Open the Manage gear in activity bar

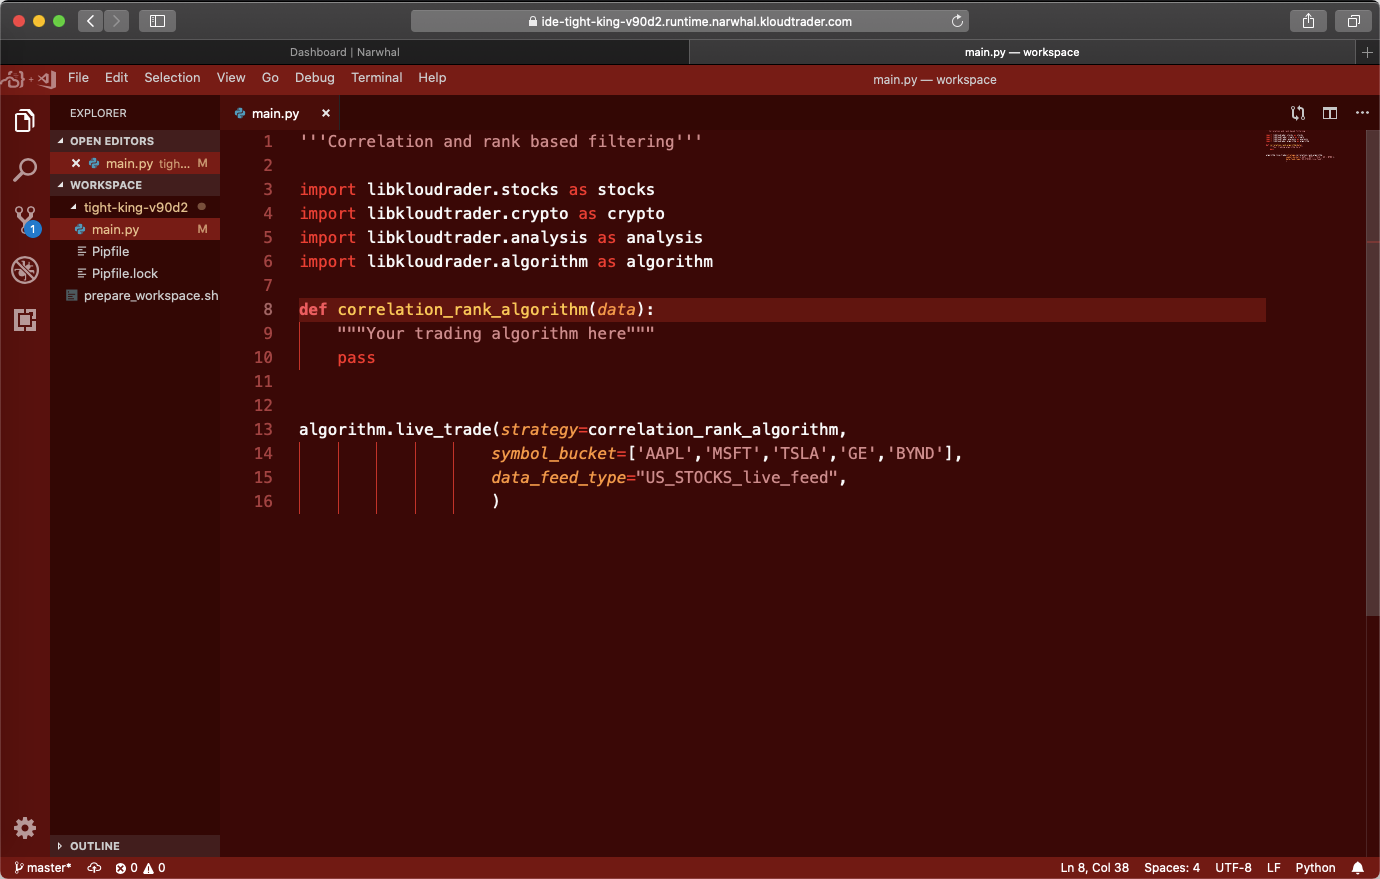point(25,828)
